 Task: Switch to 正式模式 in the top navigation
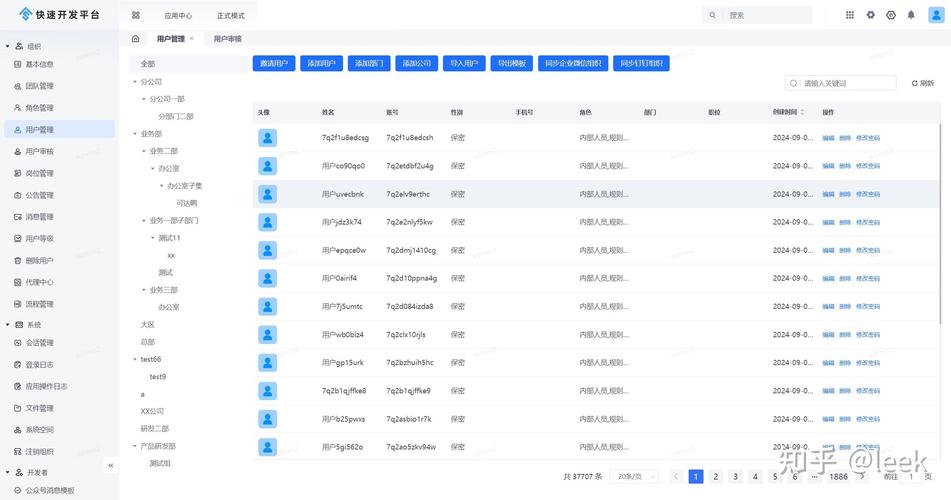230,16
